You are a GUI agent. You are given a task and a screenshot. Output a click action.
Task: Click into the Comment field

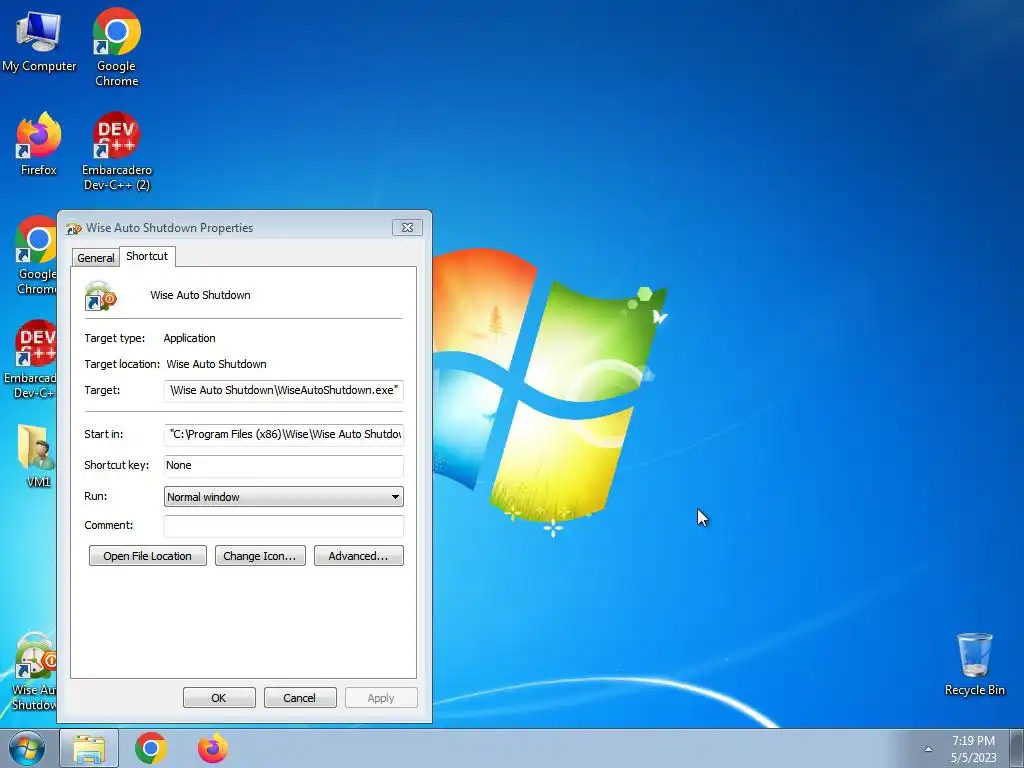point(283,526)
